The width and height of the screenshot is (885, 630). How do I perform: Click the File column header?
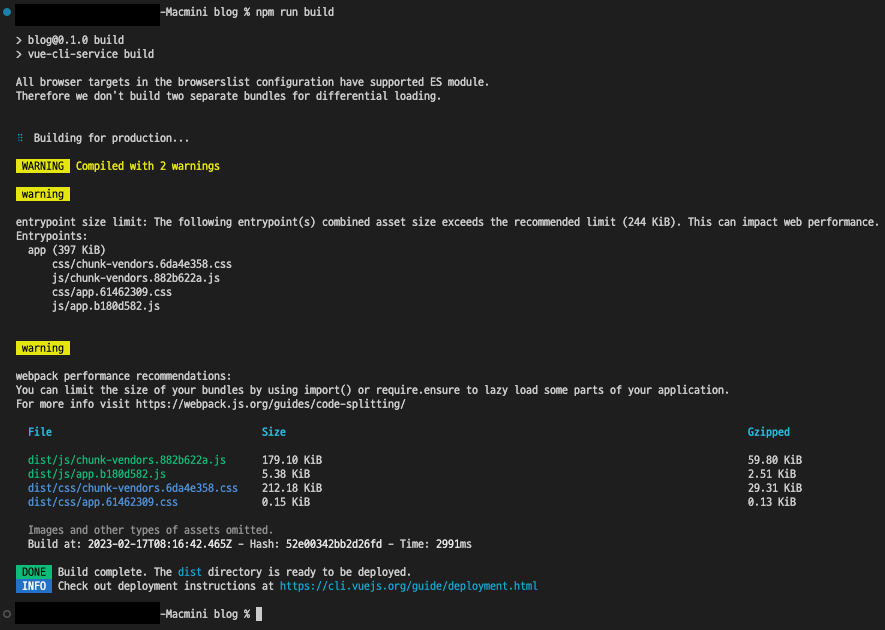click(40, 432)
